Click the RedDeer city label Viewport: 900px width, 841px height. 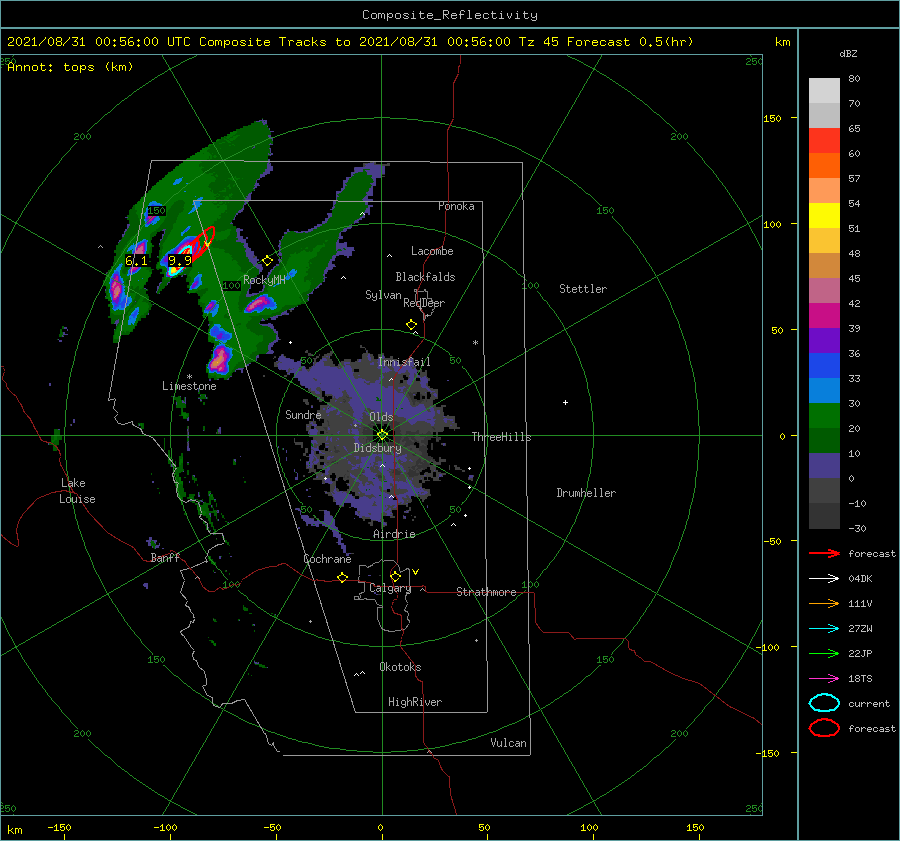tap(424, 303)
